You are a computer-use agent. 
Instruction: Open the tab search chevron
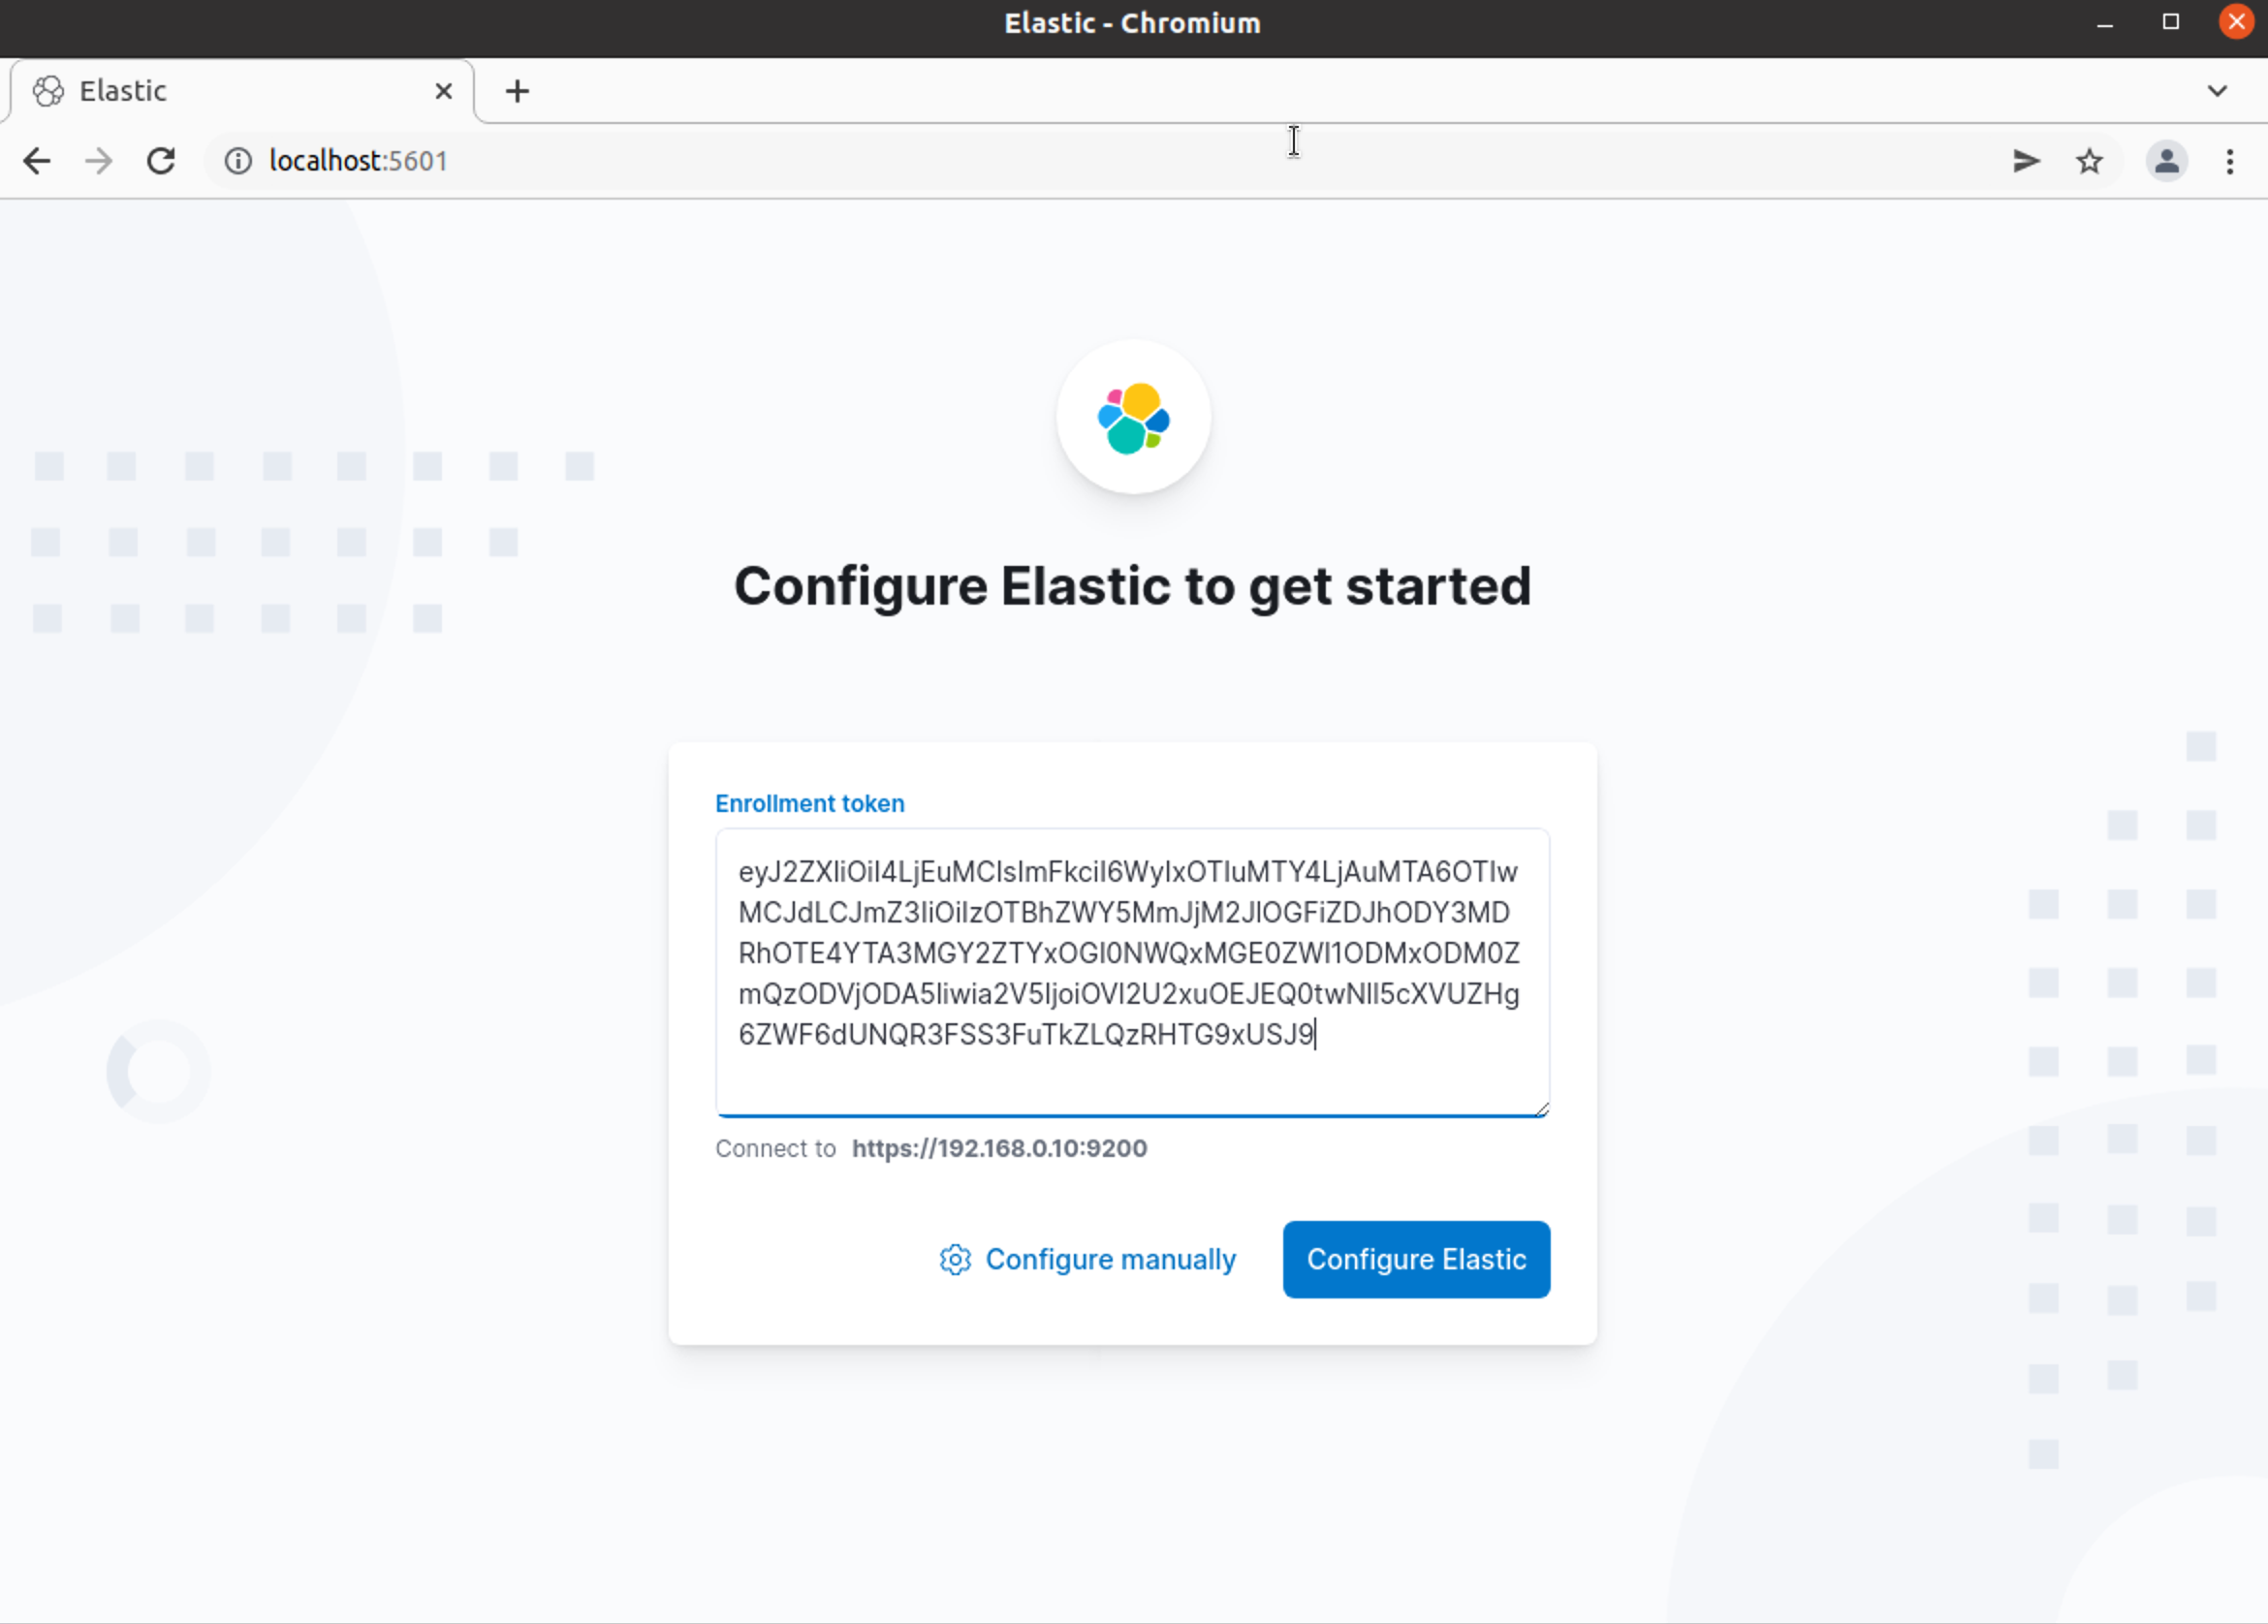tap(2216, 90)
